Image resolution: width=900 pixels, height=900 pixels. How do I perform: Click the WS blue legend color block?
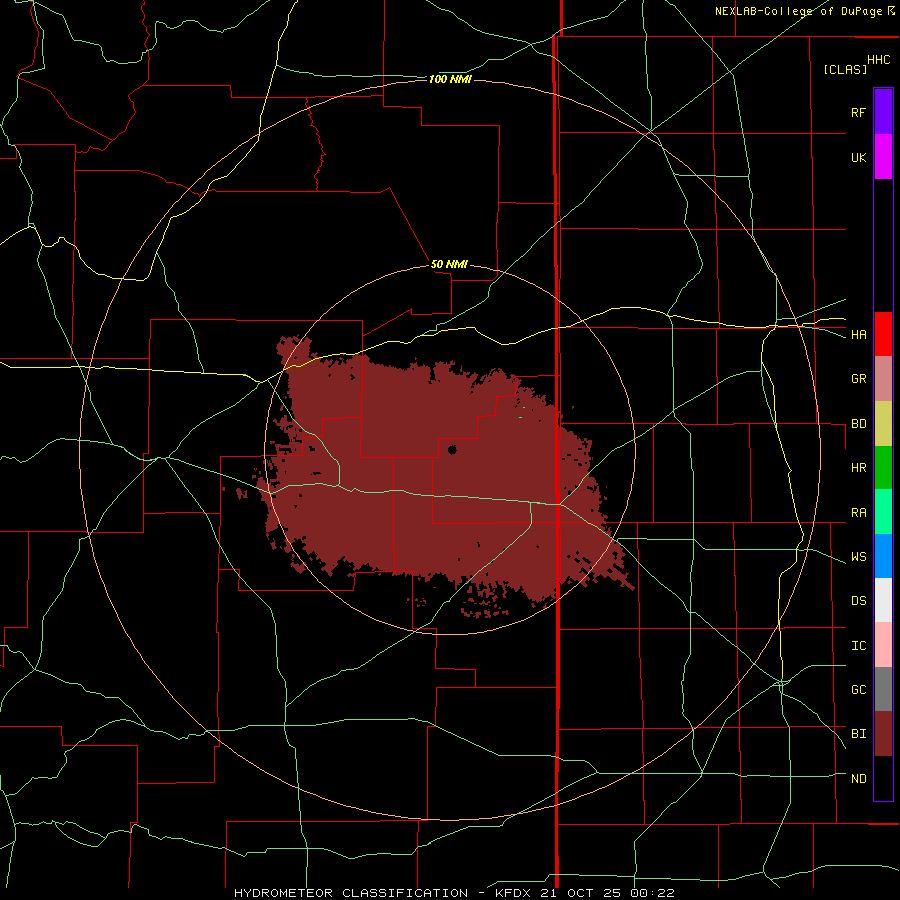(883, 556)
